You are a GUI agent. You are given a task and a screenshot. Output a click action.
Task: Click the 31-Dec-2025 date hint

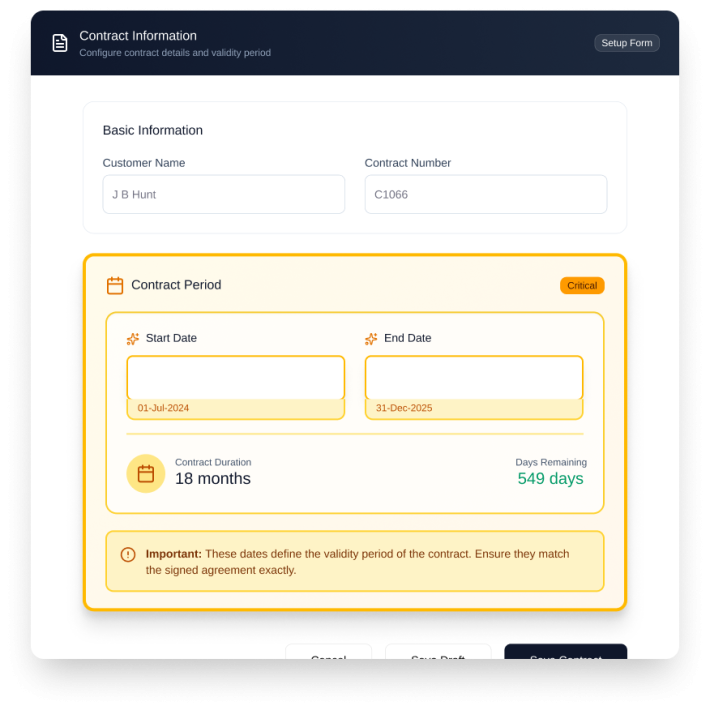pyautogui.click(x=404, y=408)
